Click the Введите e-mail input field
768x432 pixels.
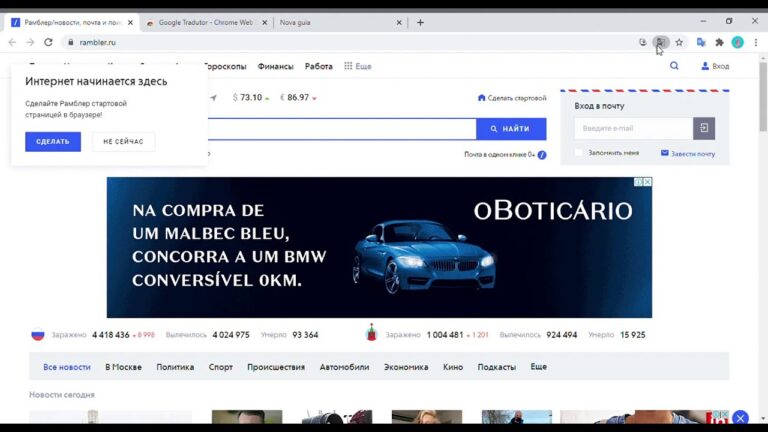(633, 128)
